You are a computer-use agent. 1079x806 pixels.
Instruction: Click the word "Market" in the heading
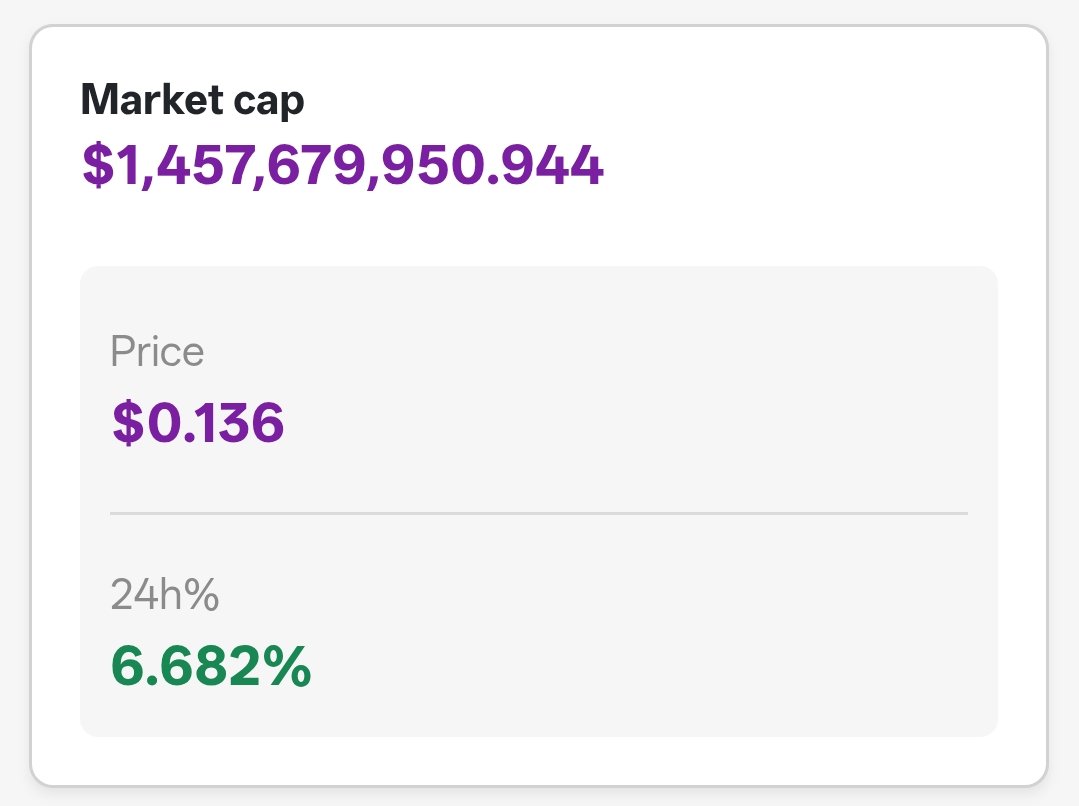(152, 99)
